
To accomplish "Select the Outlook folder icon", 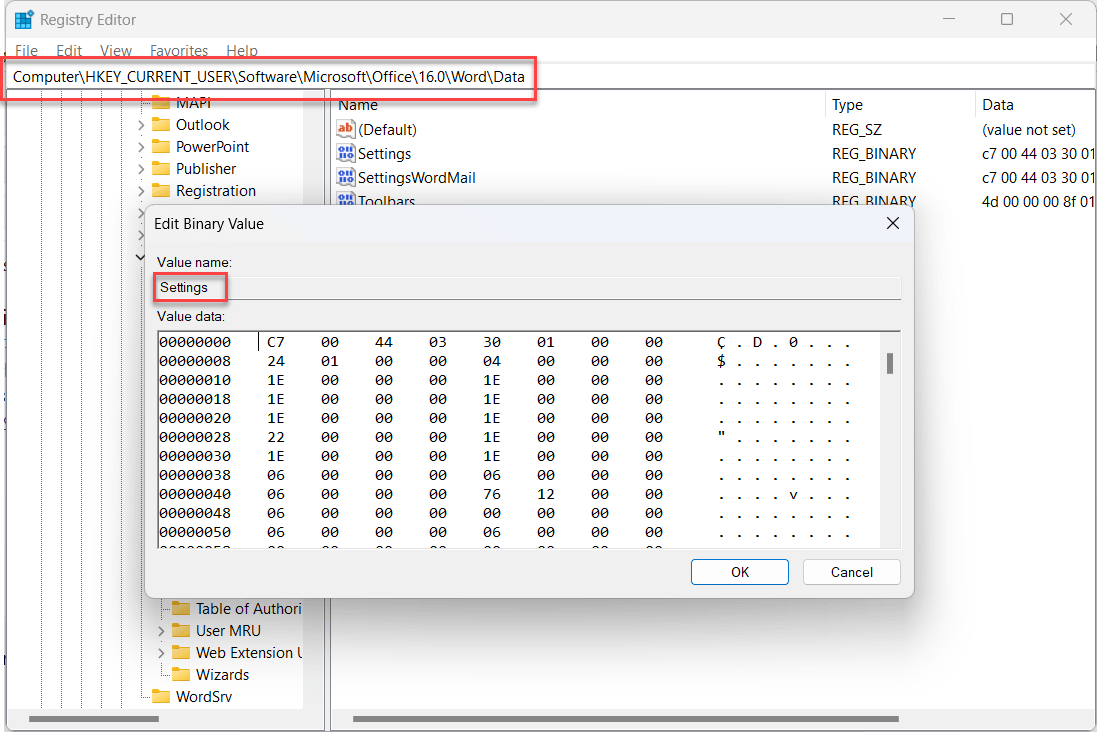I will point(161,125).
